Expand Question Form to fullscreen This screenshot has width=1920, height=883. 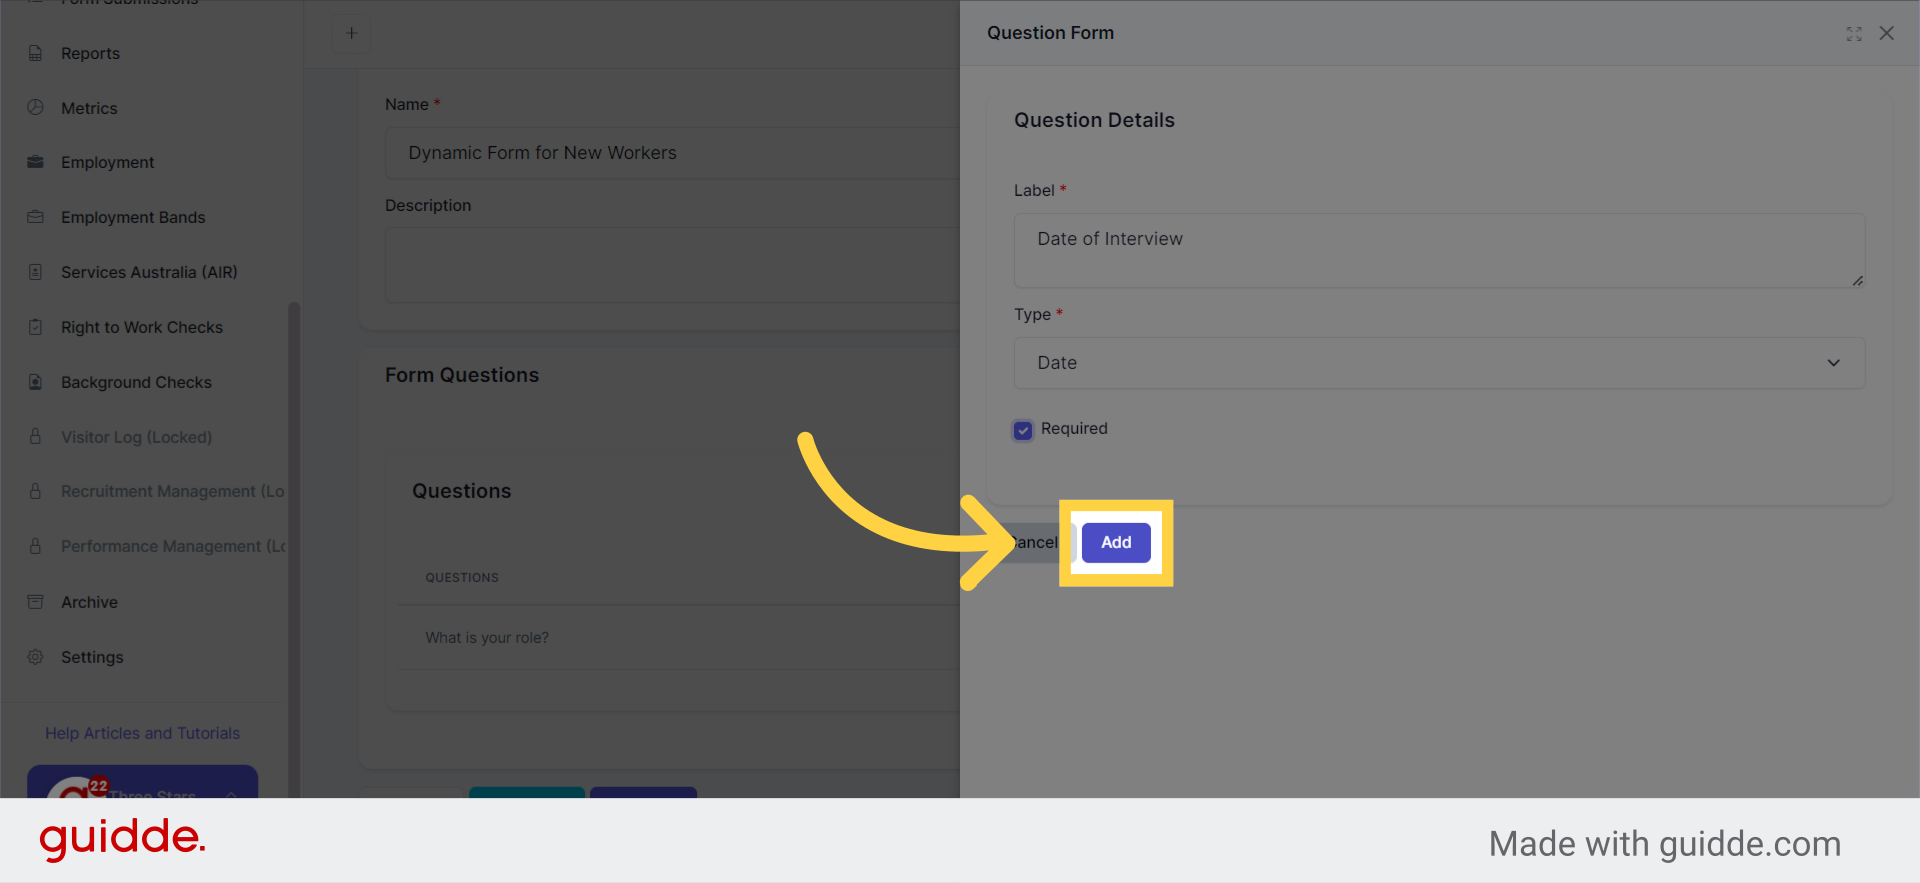(1854, 34)
